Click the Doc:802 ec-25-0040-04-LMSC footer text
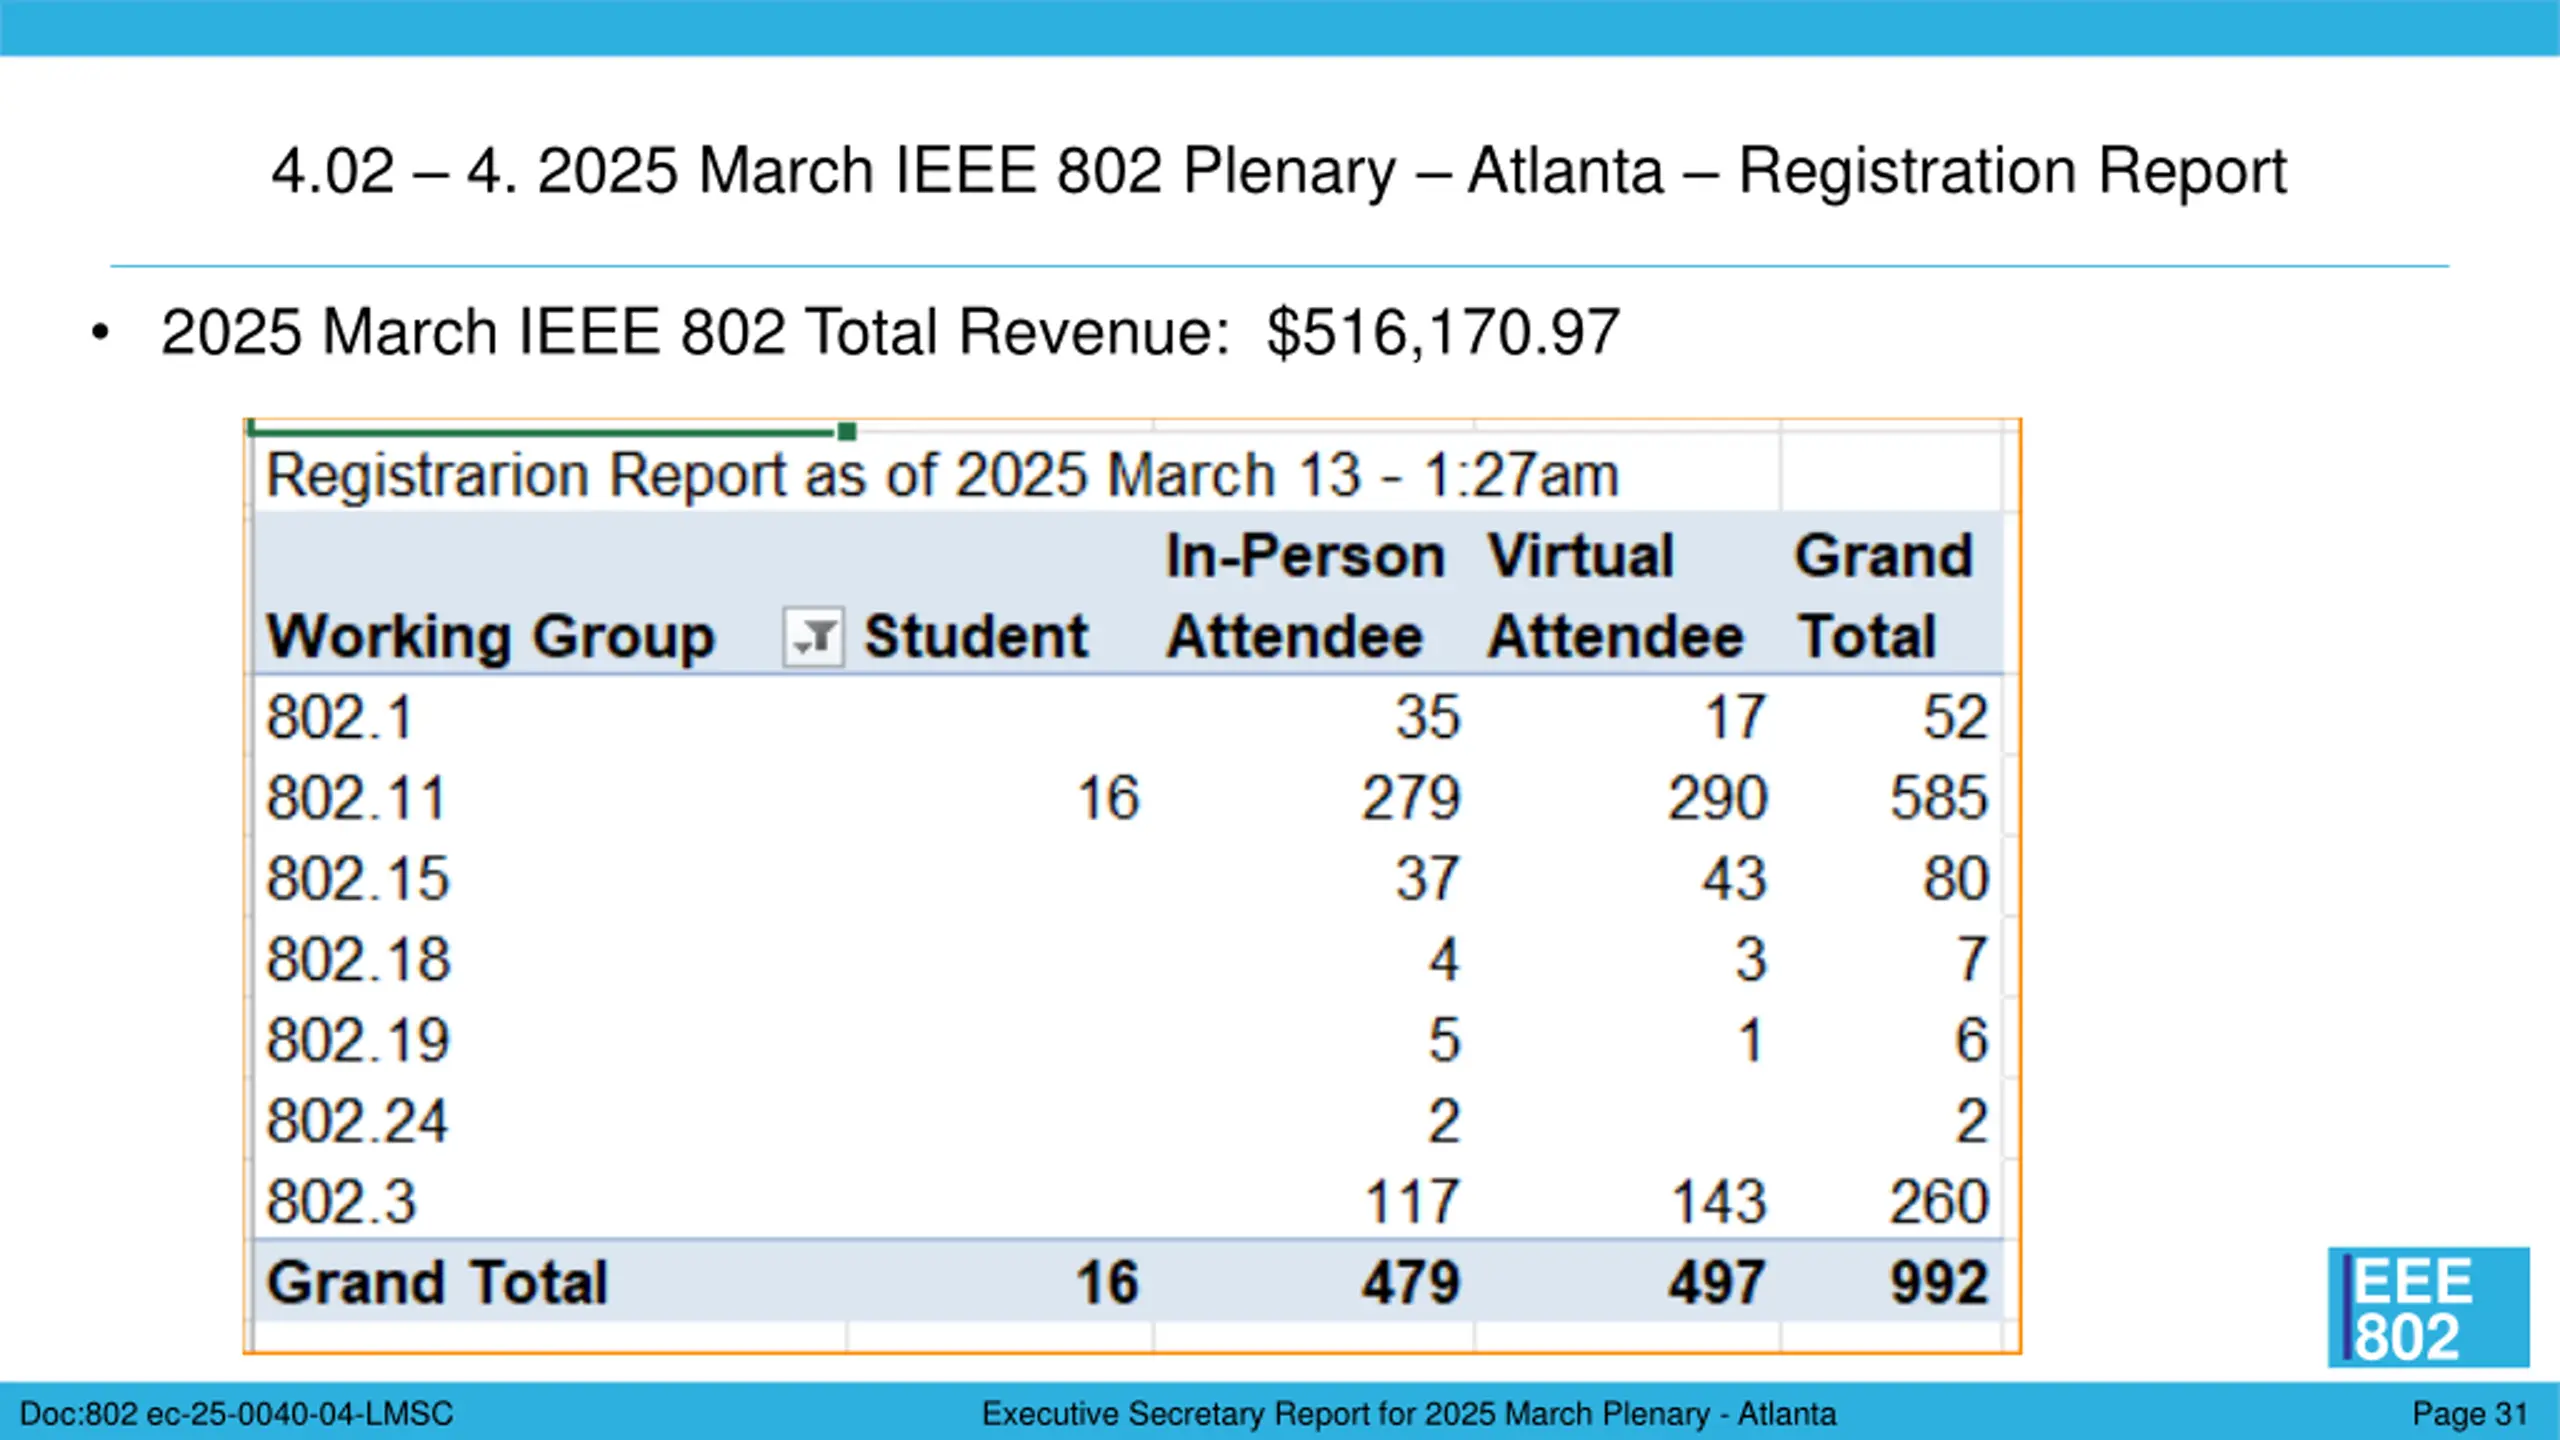Screen dimensions: 2560x1440 (236, 1414)
